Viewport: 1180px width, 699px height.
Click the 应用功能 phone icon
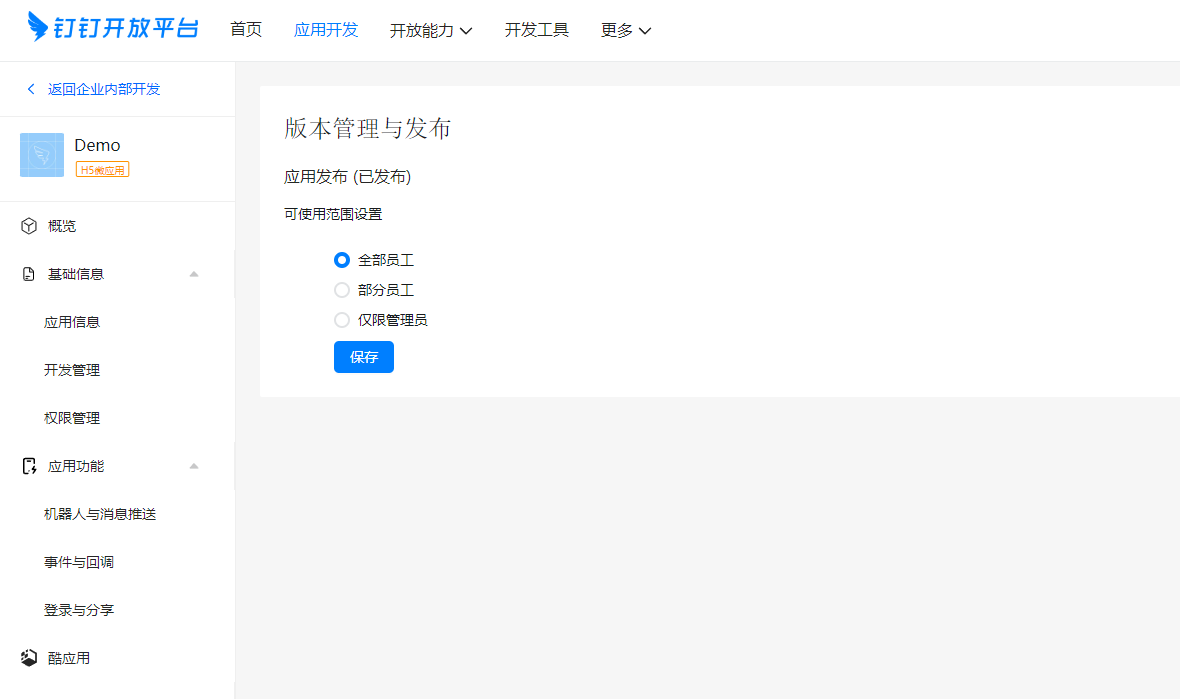click(27, 465)
